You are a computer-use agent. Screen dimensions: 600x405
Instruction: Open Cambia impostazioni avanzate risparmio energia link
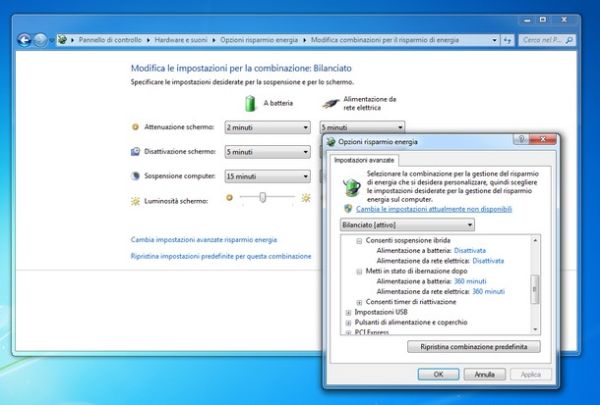pyautogui.click(x=204, y=240)
